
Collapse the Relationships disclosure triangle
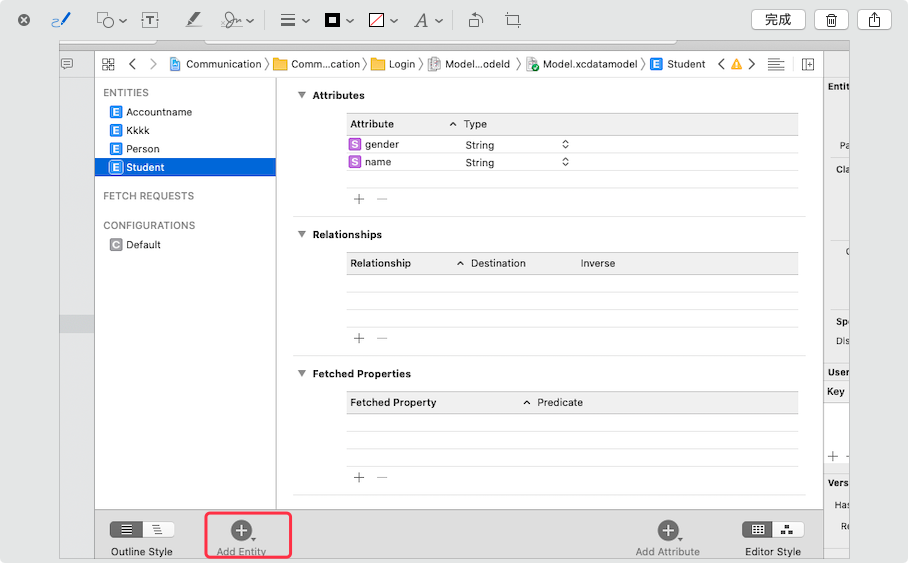point(302,234)
